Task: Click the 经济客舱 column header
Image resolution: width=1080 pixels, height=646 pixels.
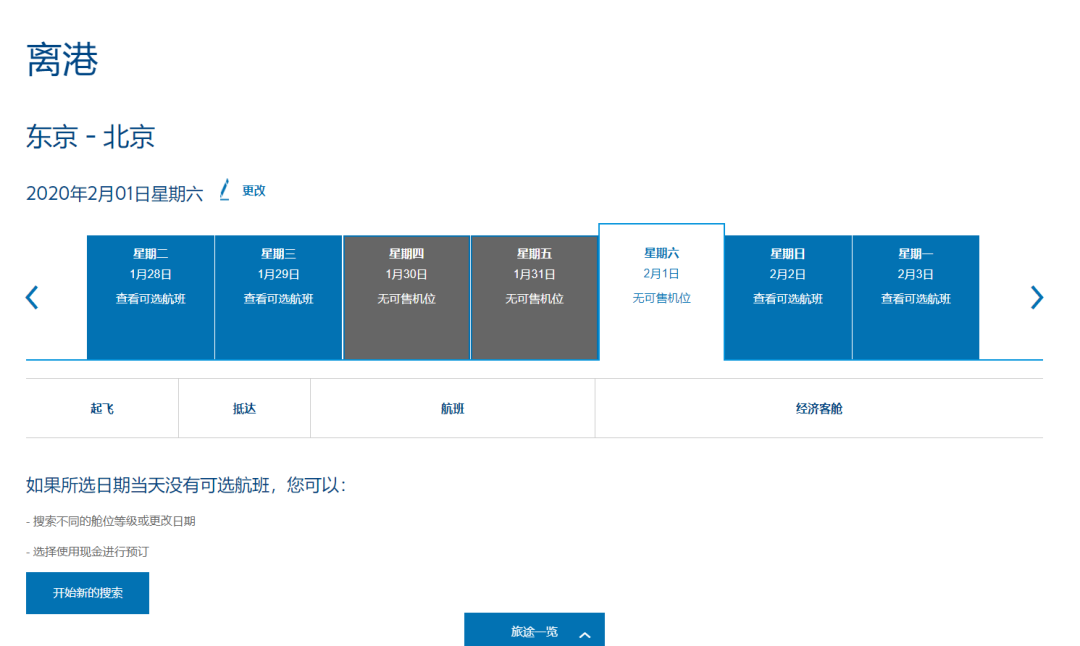Action: coord(819,408)
